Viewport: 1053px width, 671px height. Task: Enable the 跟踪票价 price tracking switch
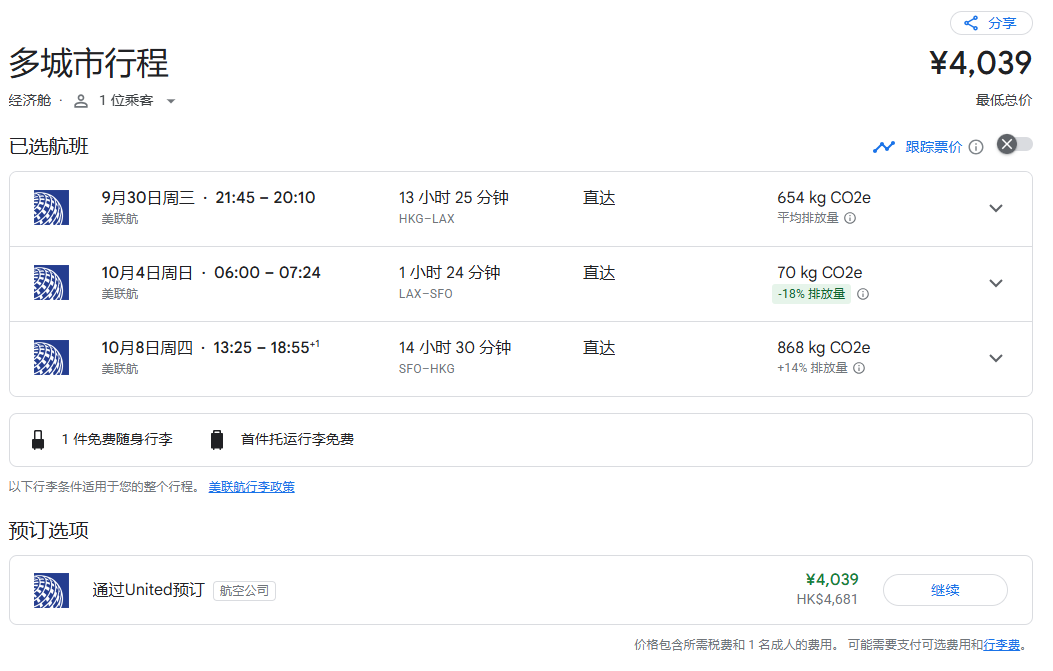(1014, 144)
